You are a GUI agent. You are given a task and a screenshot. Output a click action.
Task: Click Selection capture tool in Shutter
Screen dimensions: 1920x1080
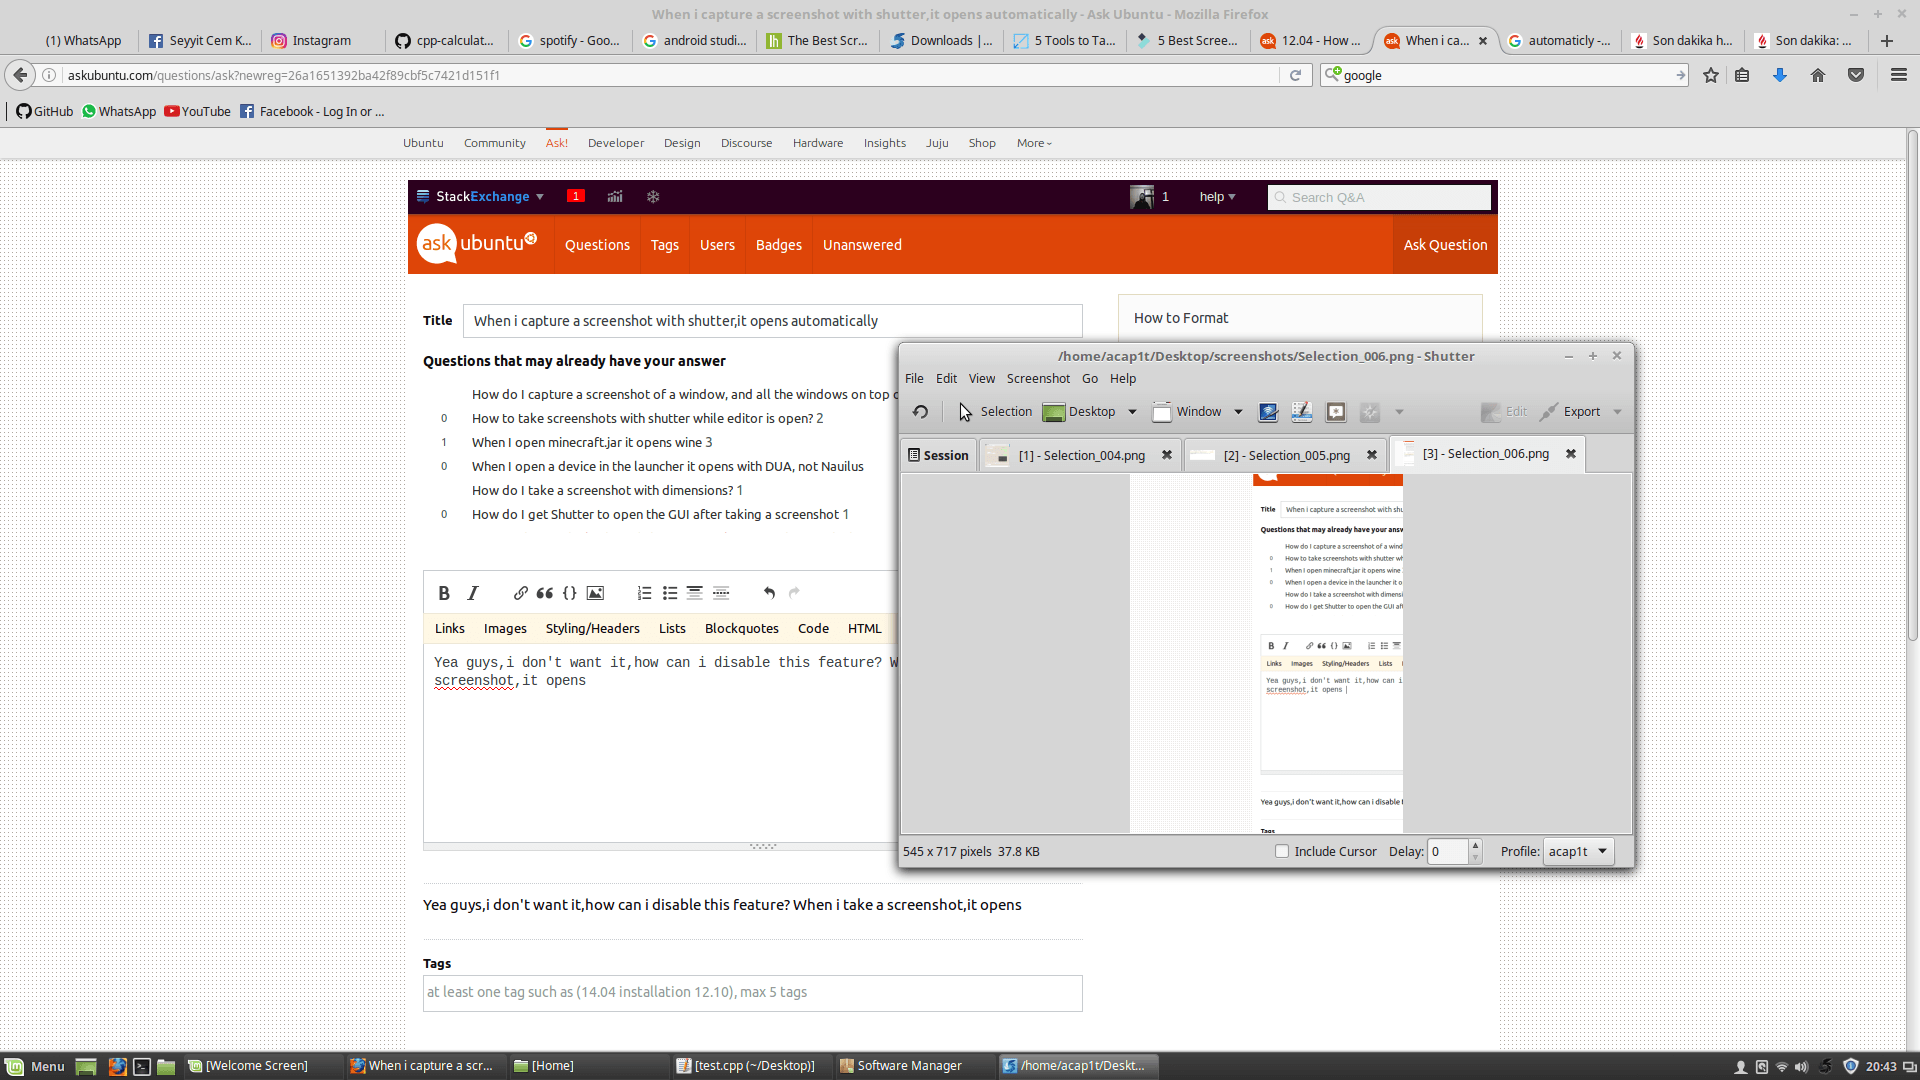[x=995, y=412]
